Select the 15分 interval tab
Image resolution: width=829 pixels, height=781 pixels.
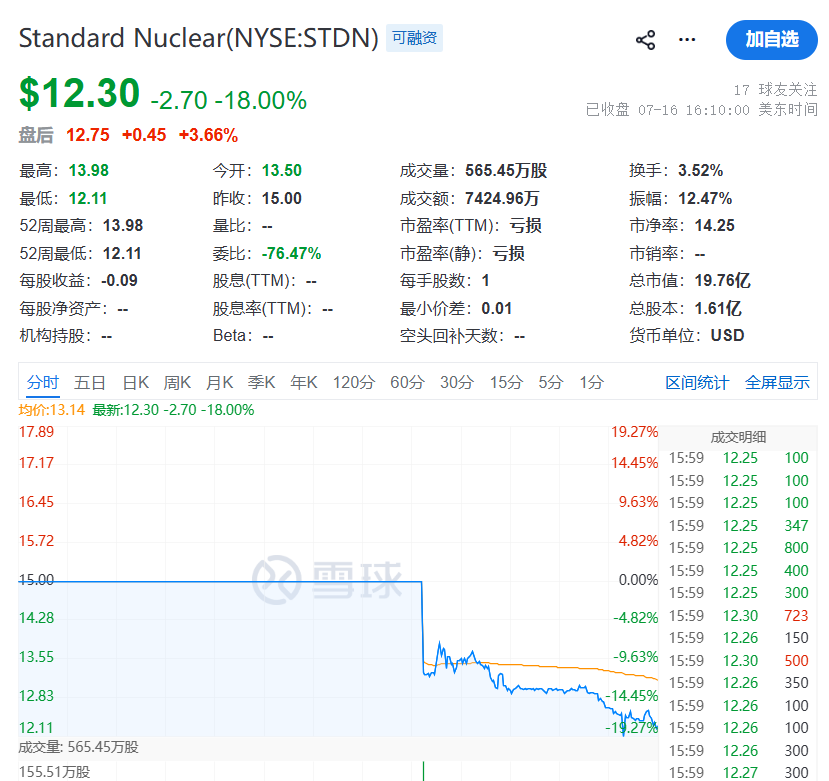click(506, 382)
